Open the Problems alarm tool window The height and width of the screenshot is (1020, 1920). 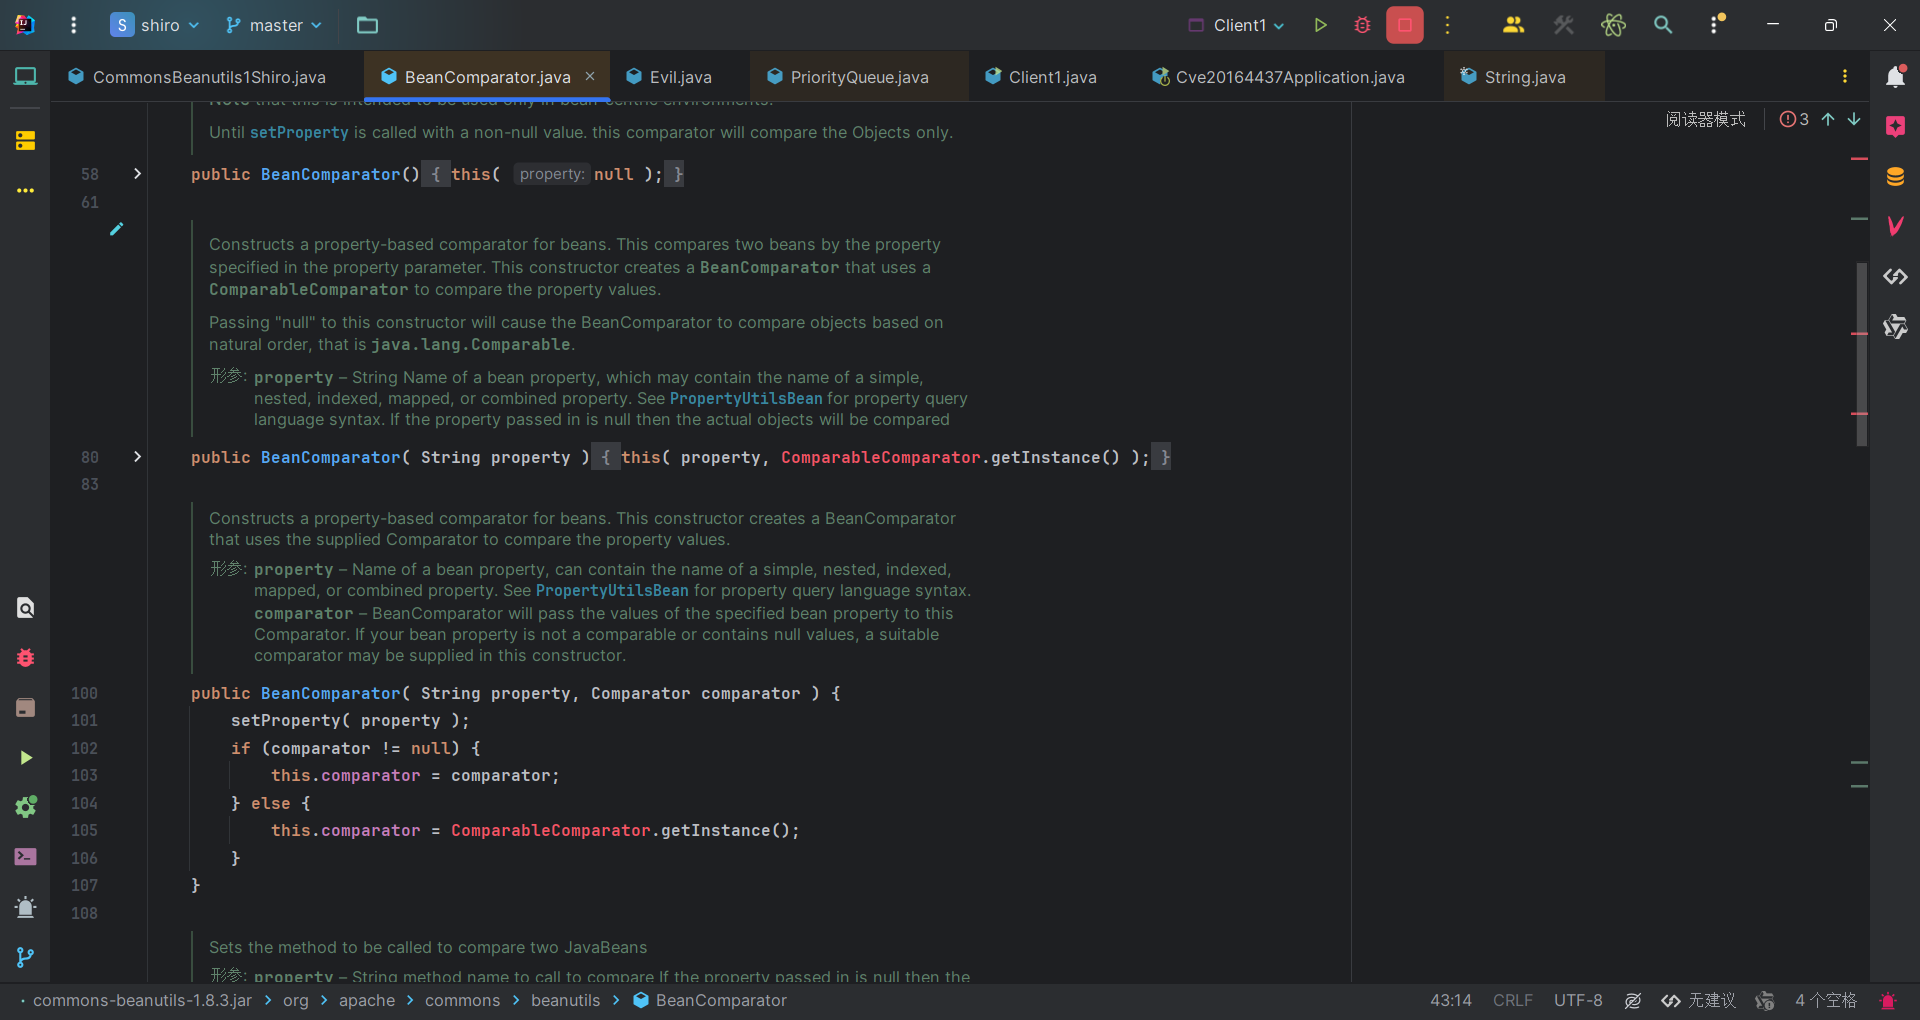click(25, 907)
